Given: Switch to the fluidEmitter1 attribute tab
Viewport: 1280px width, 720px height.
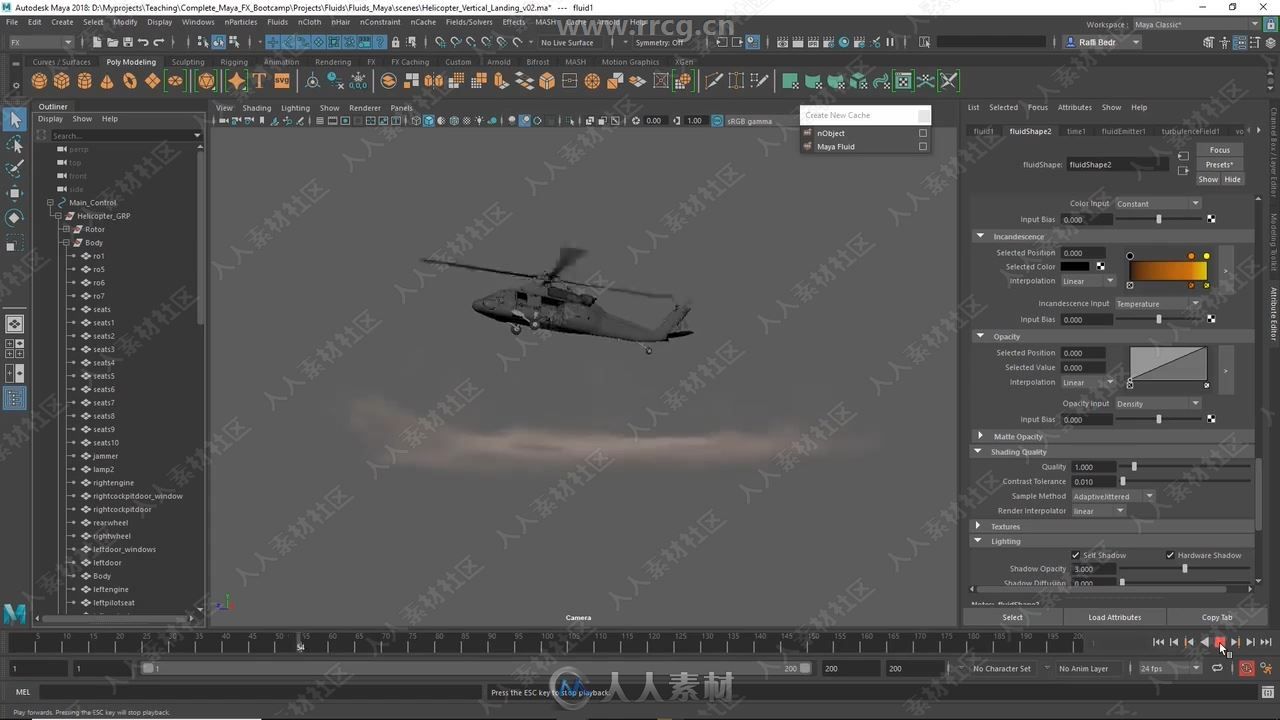Looking at the screenshot, I should pos(1123,131).
